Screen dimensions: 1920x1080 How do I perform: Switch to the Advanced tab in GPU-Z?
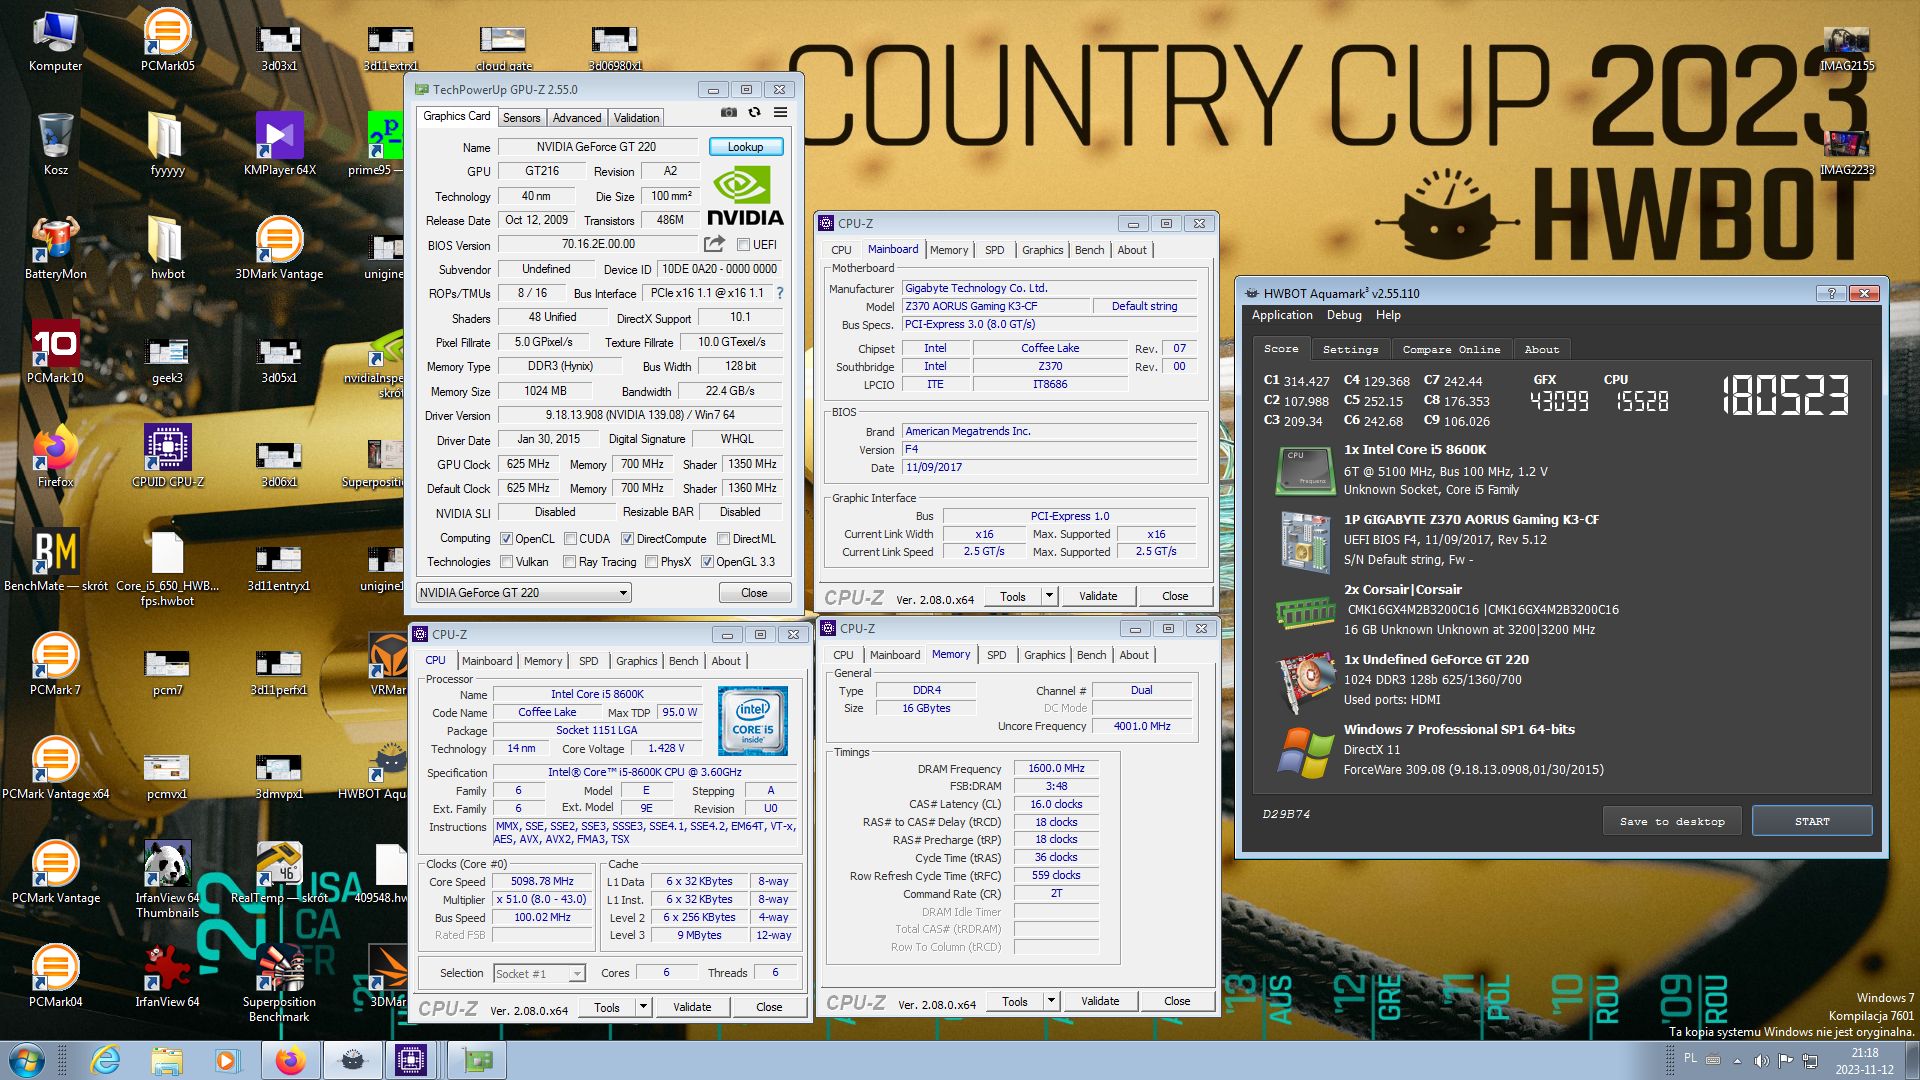point(577,118)
